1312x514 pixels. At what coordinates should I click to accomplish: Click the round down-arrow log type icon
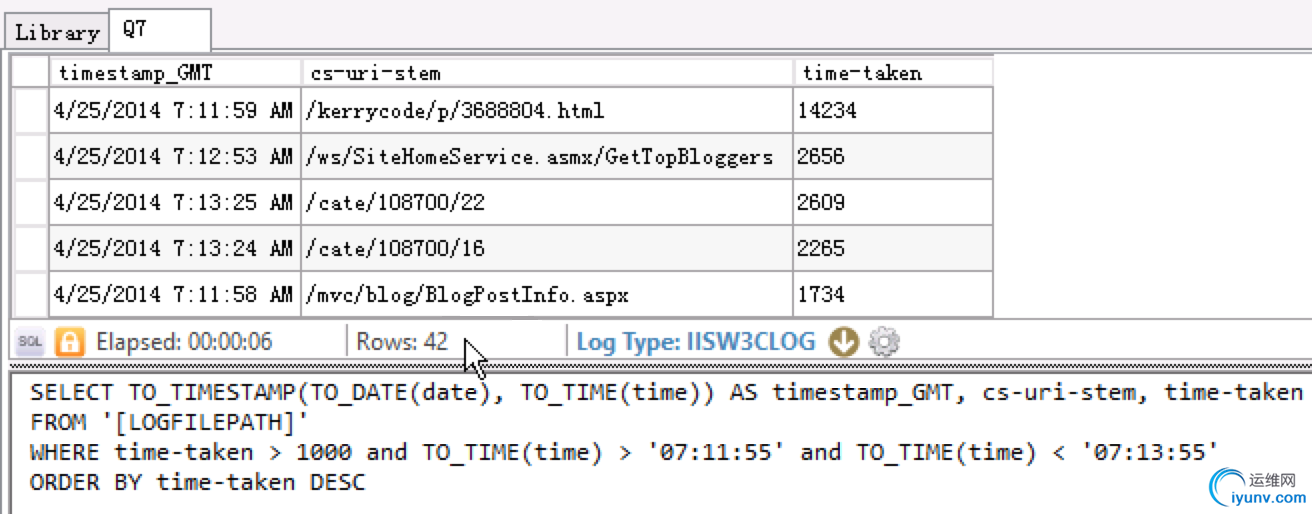[x=845, y=342]
